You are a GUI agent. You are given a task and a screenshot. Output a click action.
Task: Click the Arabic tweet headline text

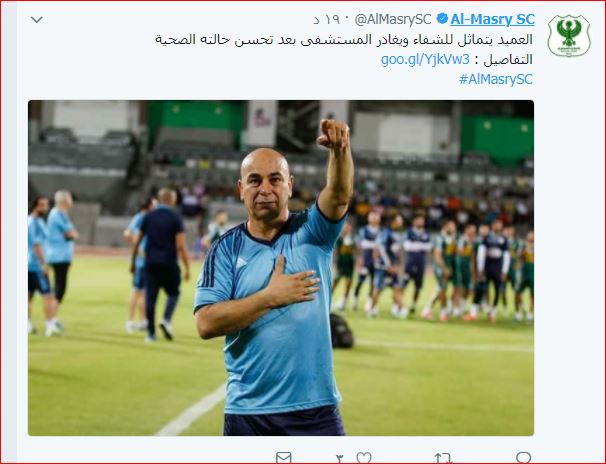pos(344,39)
